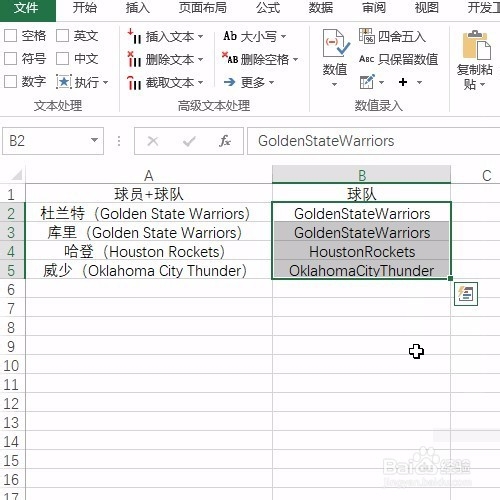
Task: Click the formula bar confirm checkmark icon
Action: point(189,141)
